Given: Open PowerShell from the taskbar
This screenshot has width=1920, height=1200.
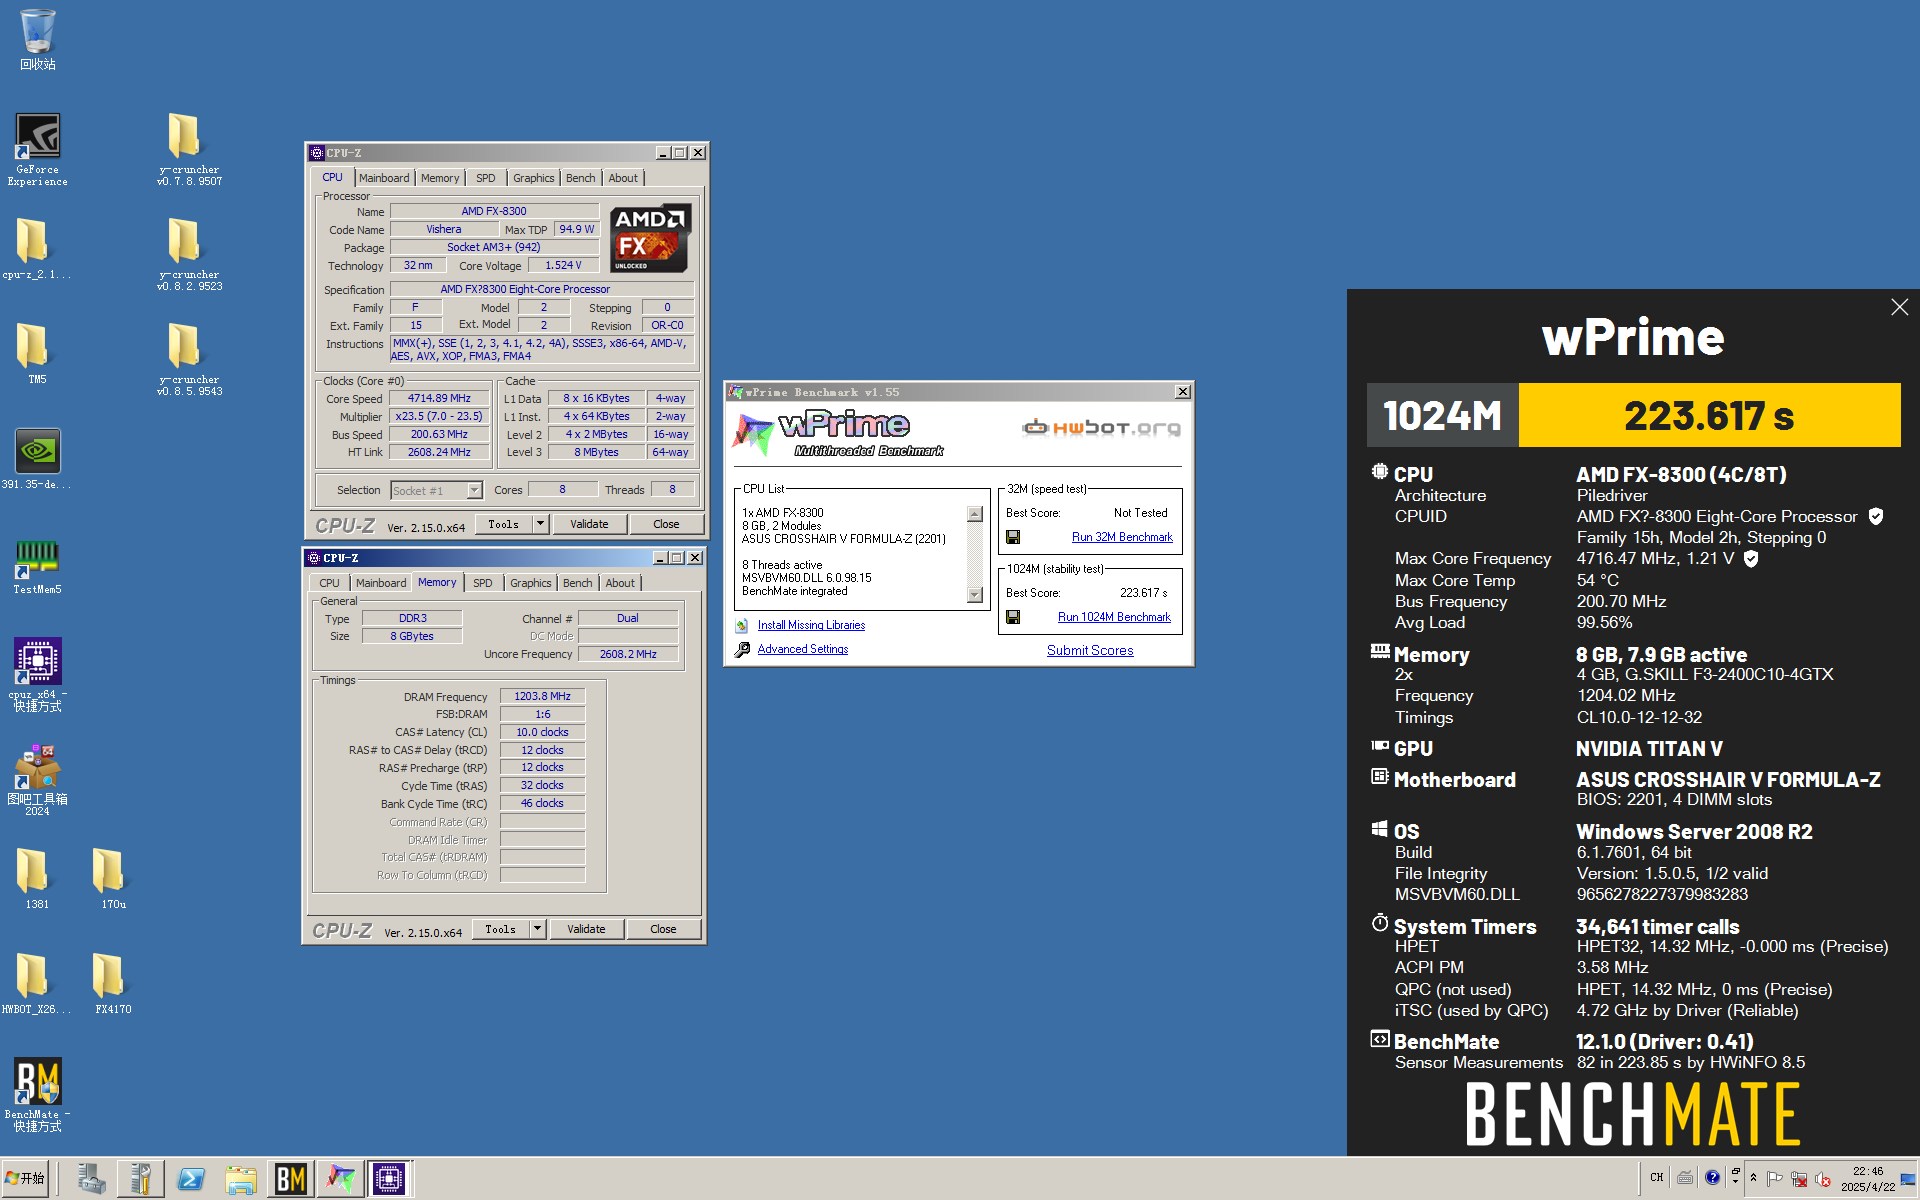Looking at the screenshot, I should 191,1179.
